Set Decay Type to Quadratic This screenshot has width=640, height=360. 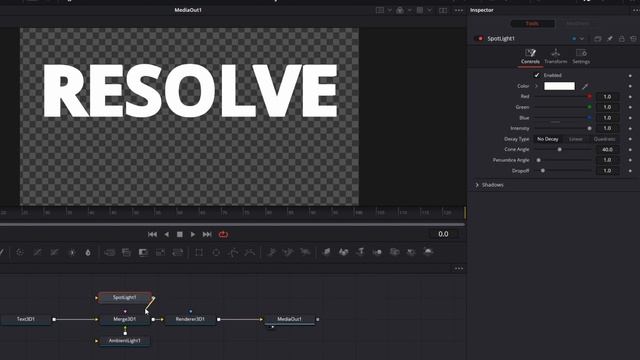pyautogui.click(x=604, y=139)
